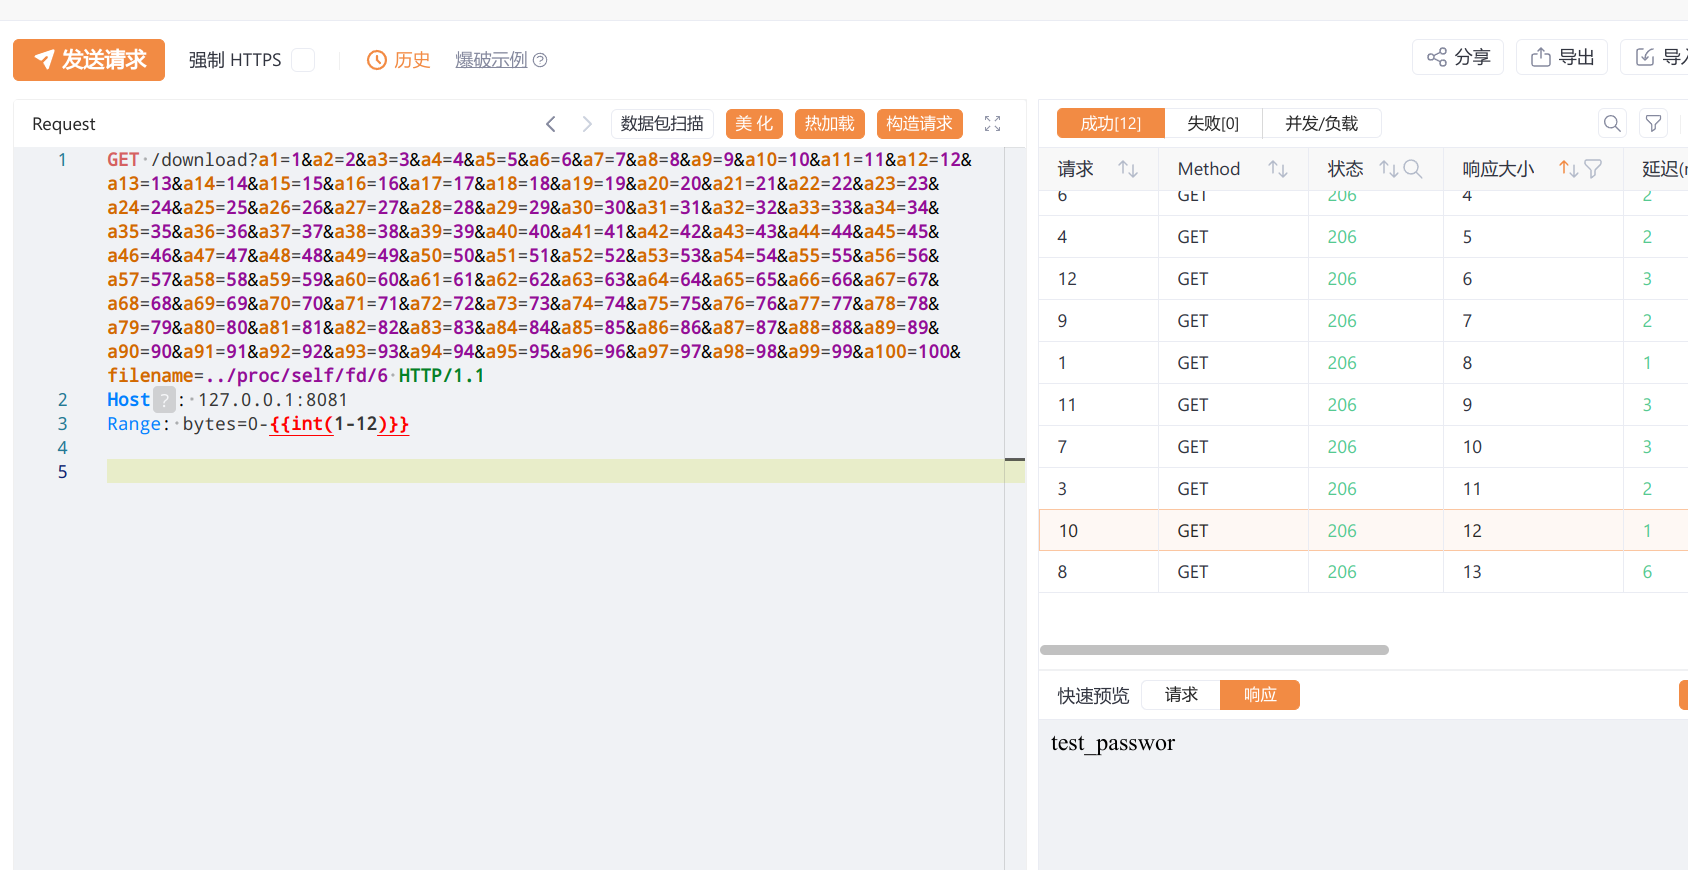Open the 响应大小 column filter funnel

1593,169
